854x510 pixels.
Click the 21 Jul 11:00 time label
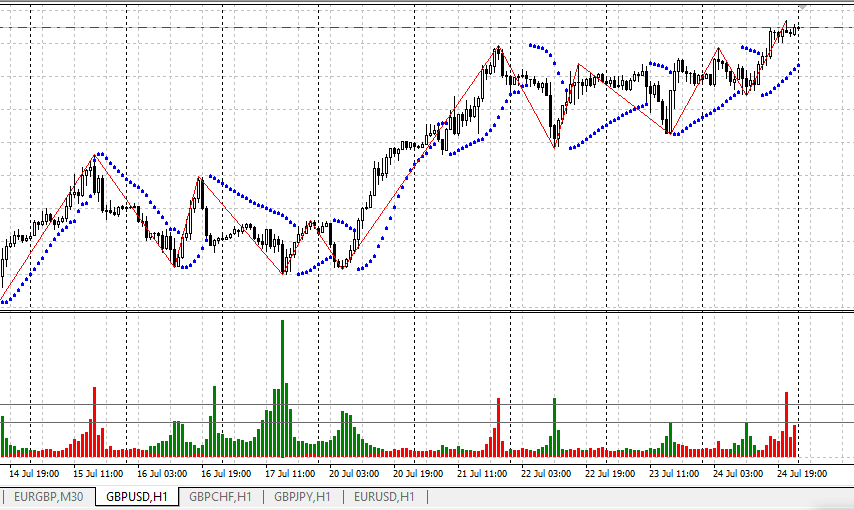tap(482, 474)
